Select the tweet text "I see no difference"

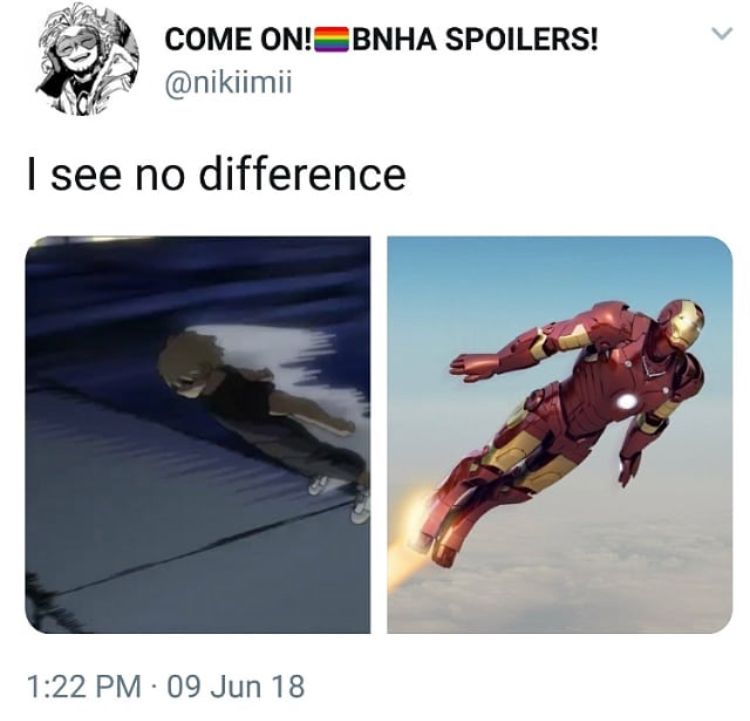pyautogui.click(x=216, y=174)
